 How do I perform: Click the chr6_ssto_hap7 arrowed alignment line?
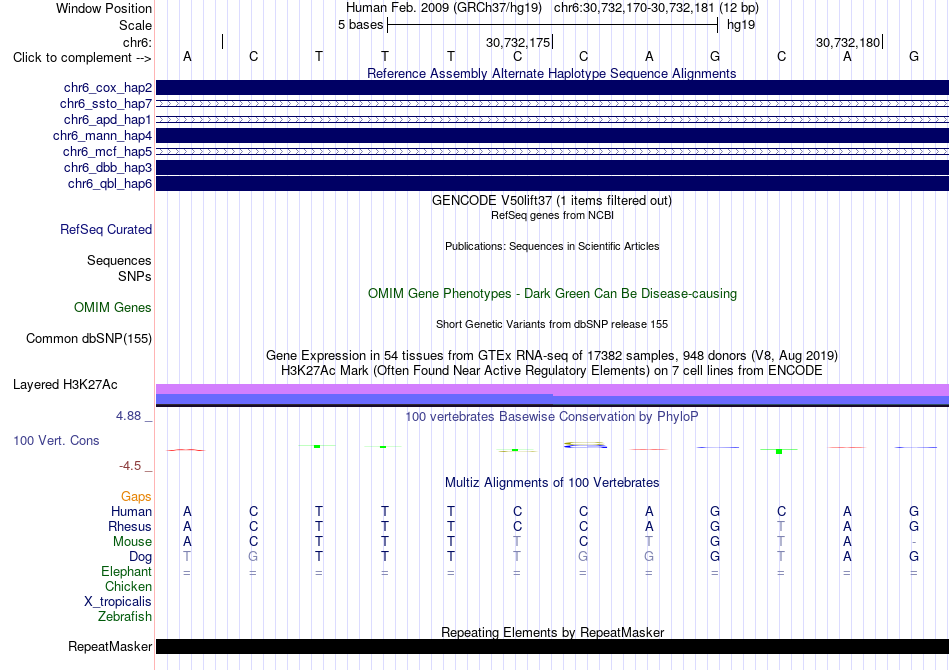553,104
